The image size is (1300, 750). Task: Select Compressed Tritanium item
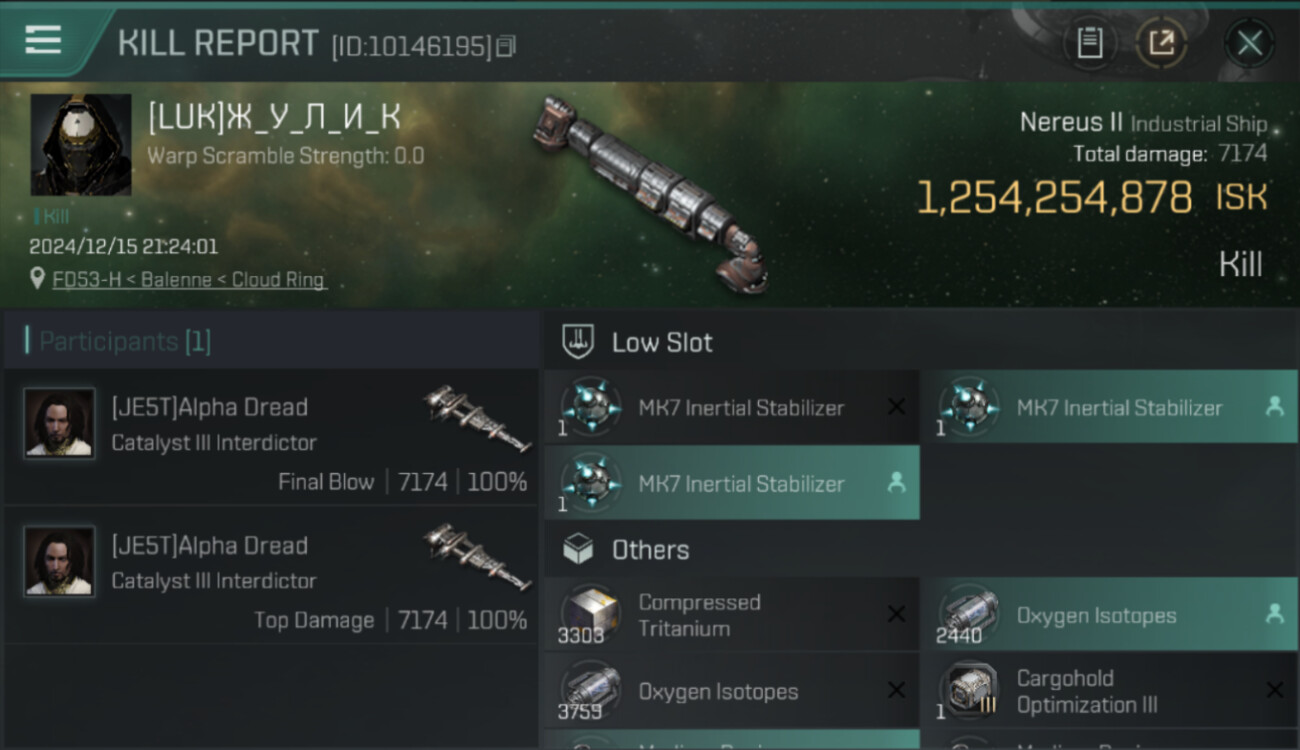coord(731,615)
